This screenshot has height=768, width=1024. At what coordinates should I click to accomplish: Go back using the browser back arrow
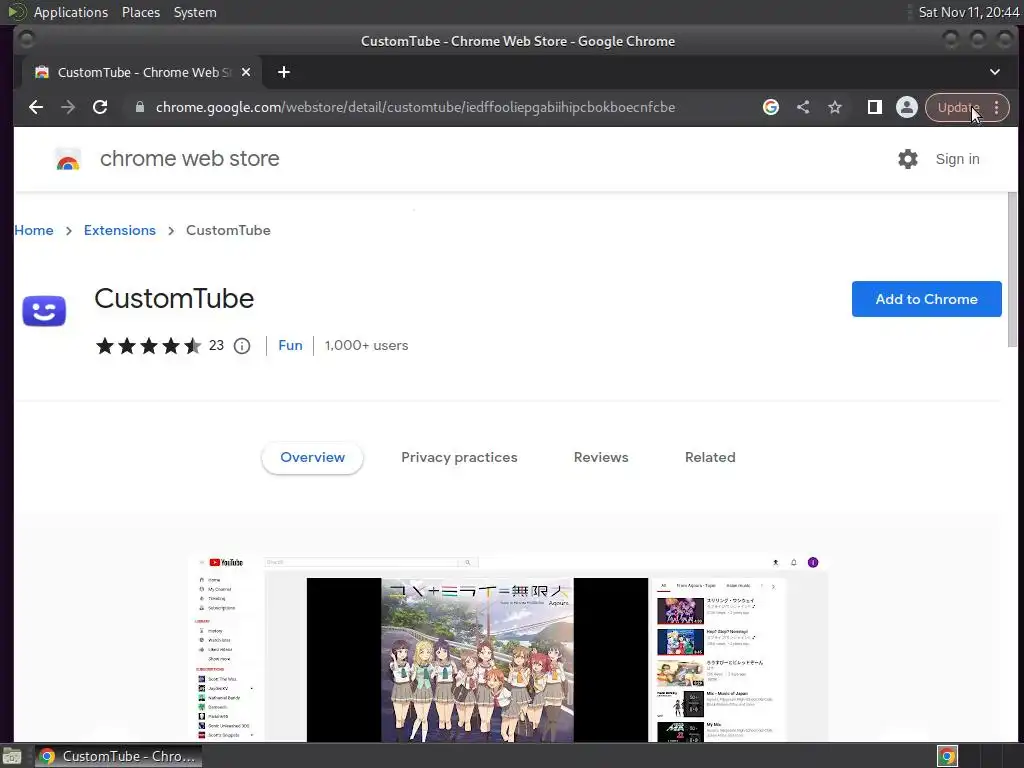pyautogui.click(x=36, y=107)
